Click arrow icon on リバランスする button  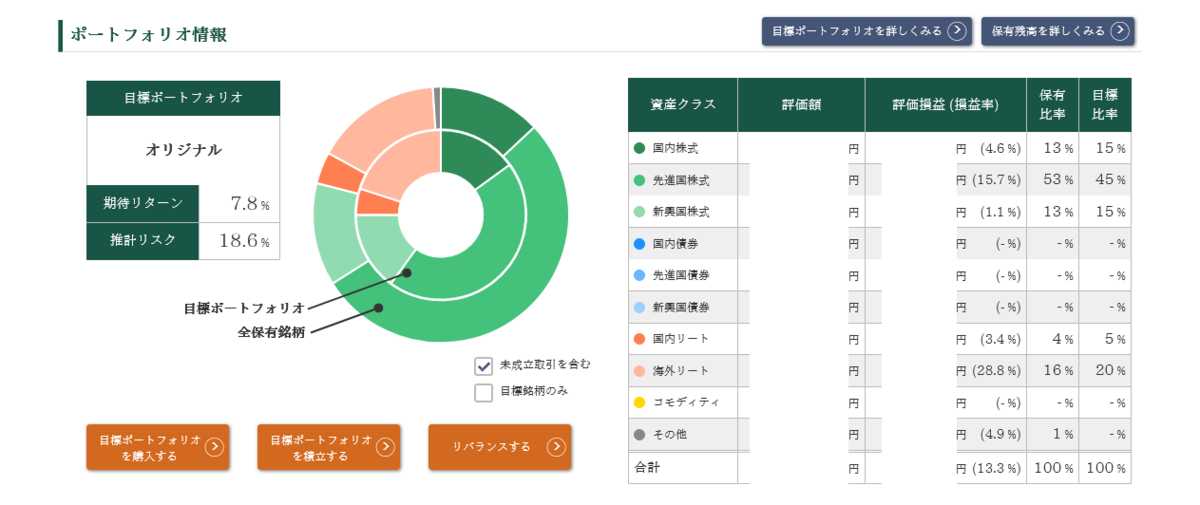coord(556,447)
